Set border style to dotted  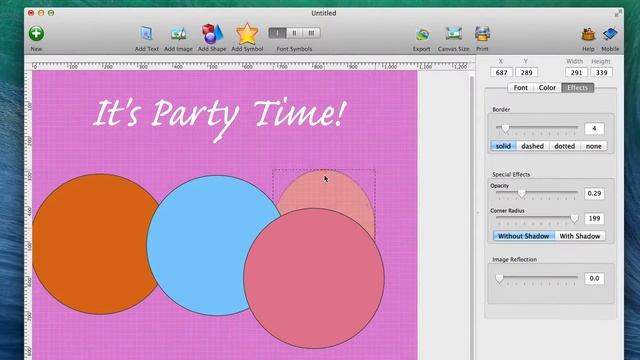(564, 146)
